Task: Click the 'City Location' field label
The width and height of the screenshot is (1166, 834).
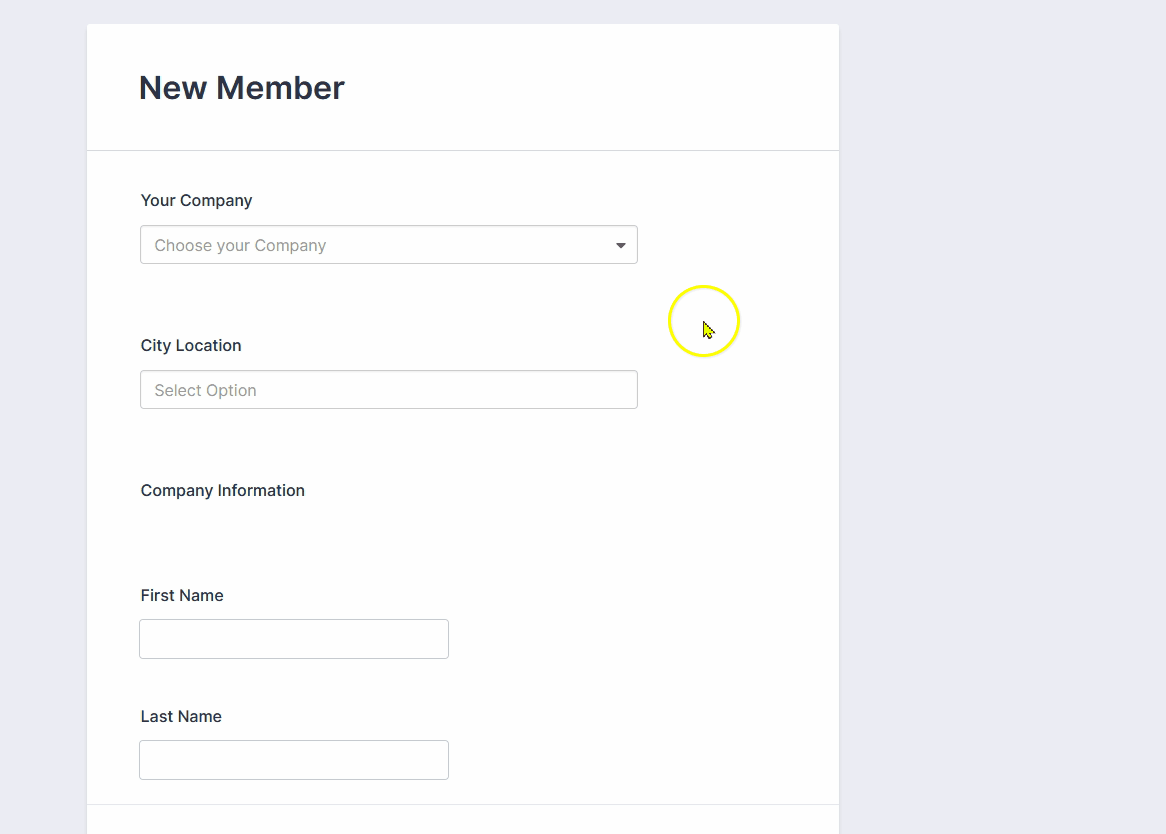Action: (191, 346)
